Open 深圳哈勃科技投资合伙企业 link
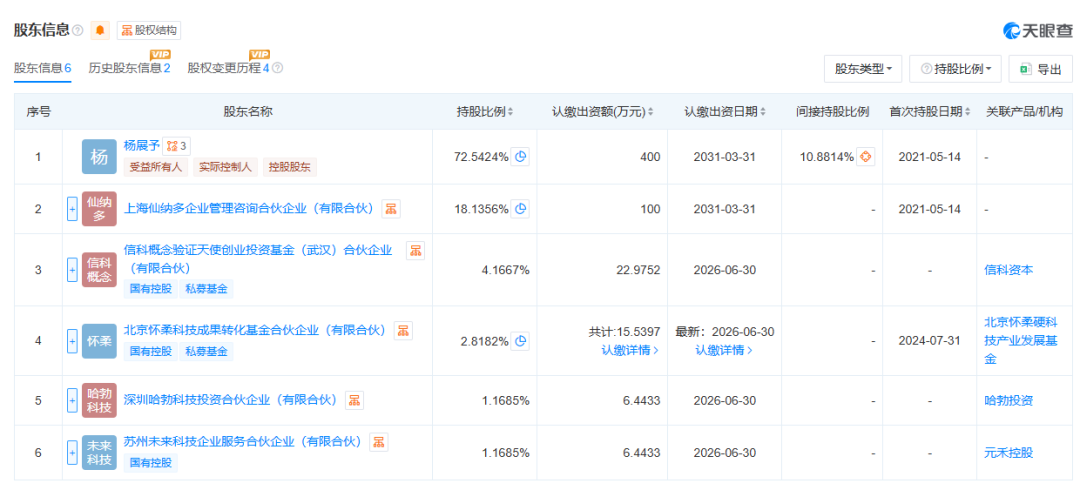Image resolution: width=1080 pixels, height=490 pixels. 230,400
